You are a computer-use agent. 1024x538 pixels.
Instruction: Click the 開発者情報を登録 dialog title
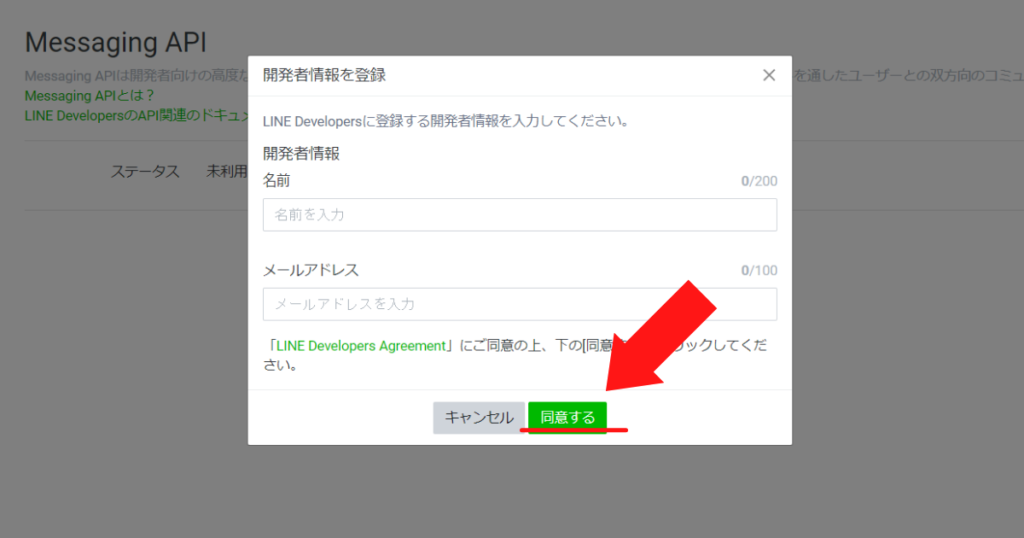[x=324, y=75]
